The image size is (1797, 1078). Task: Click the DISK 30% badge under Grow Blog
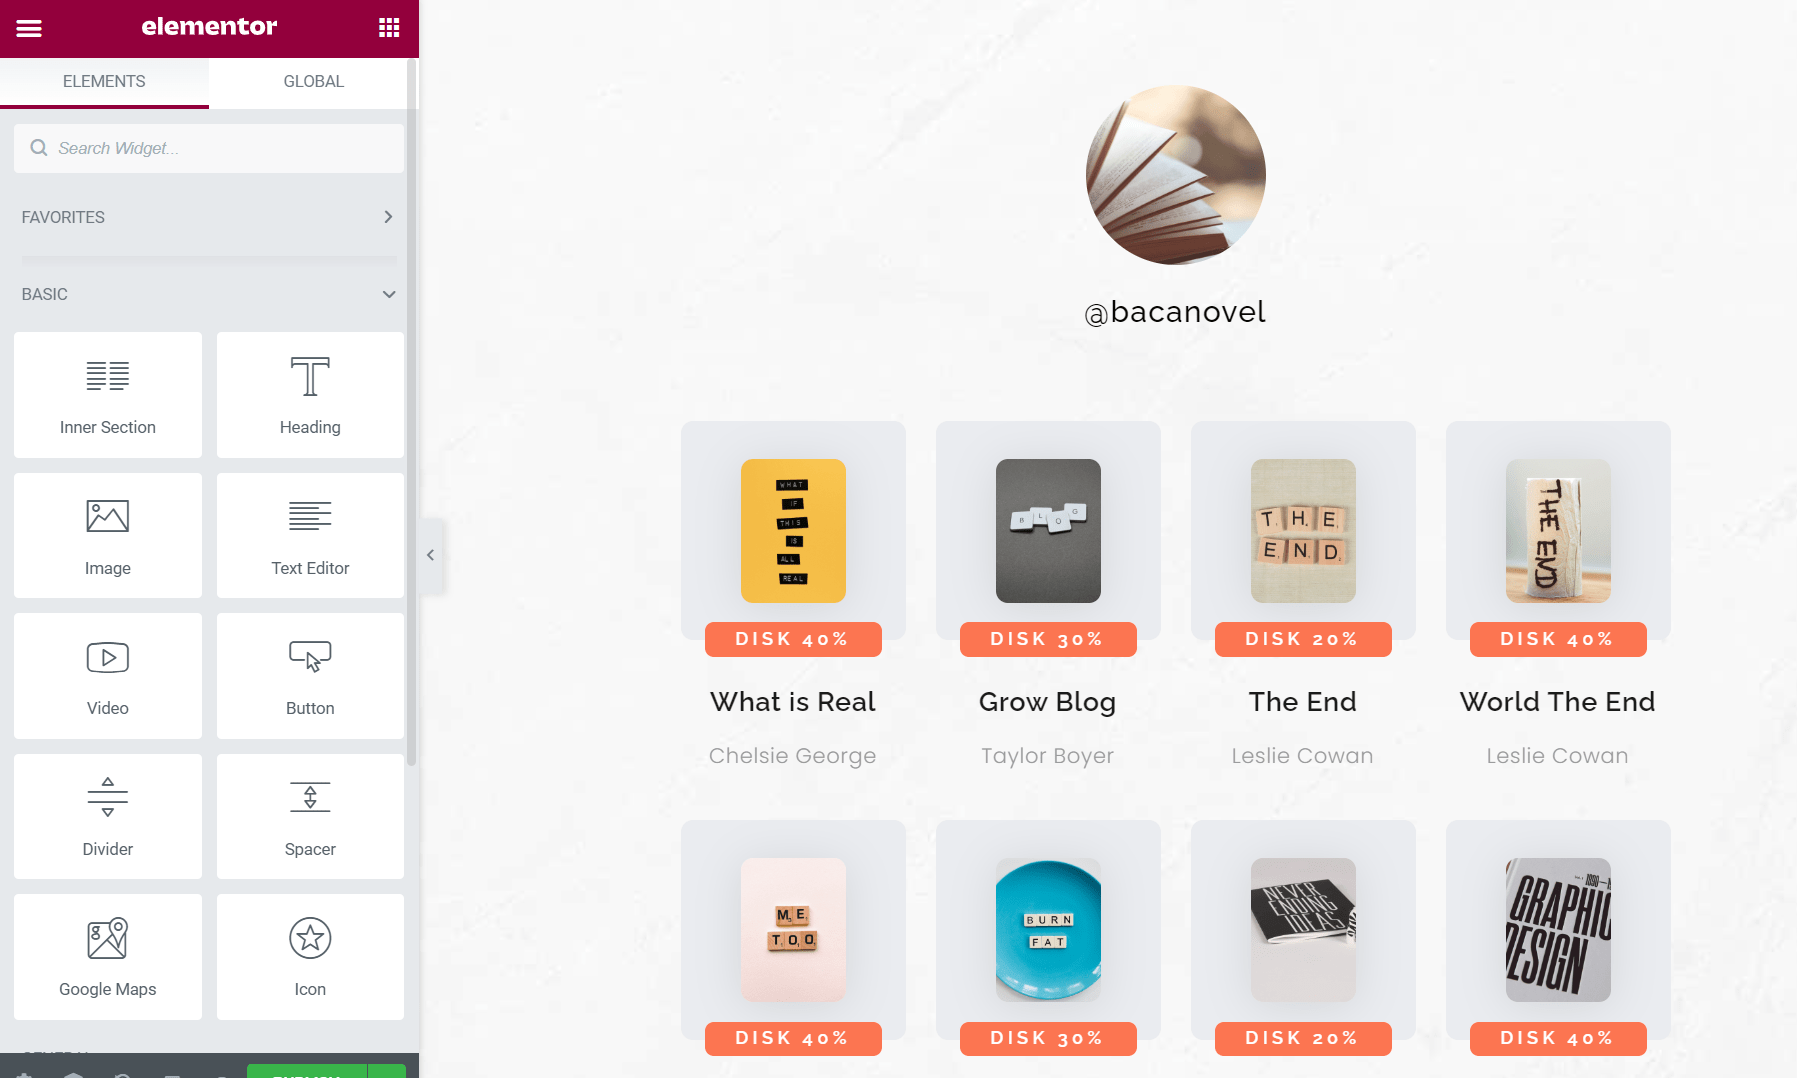point(1048,639)
